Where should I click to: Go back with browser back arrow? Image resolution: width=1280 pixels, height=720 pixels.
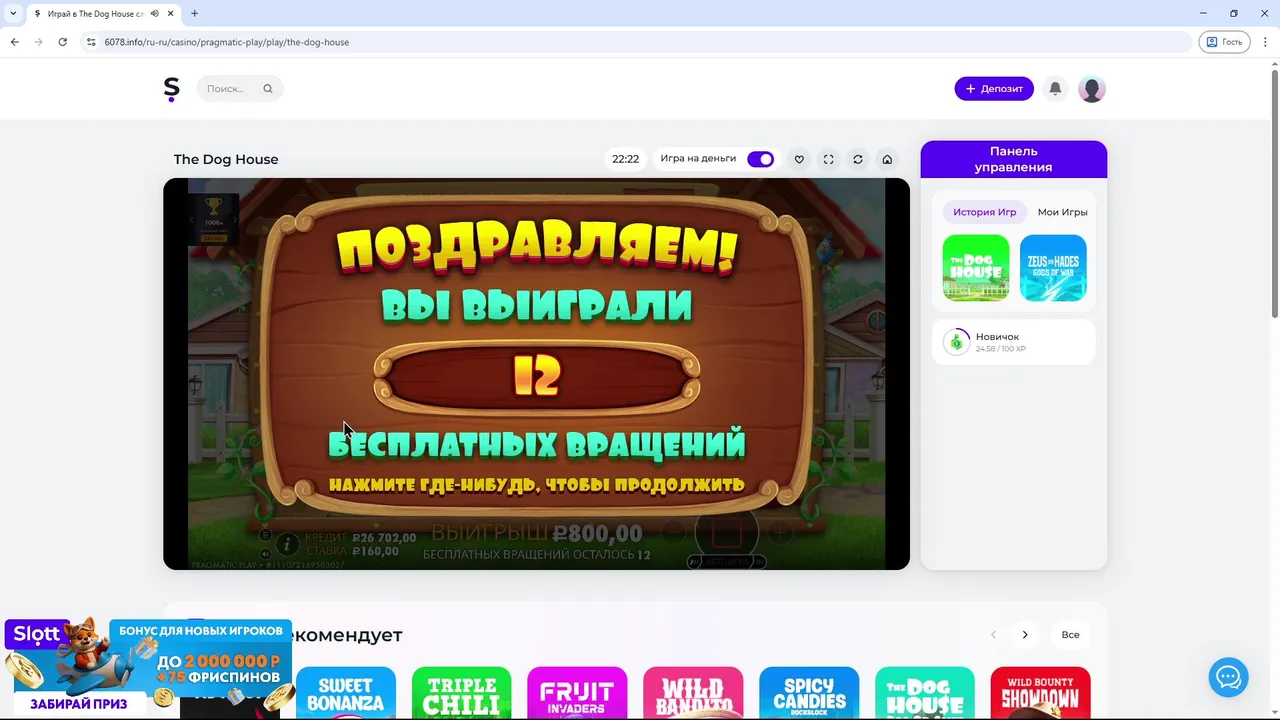[14, 42]
